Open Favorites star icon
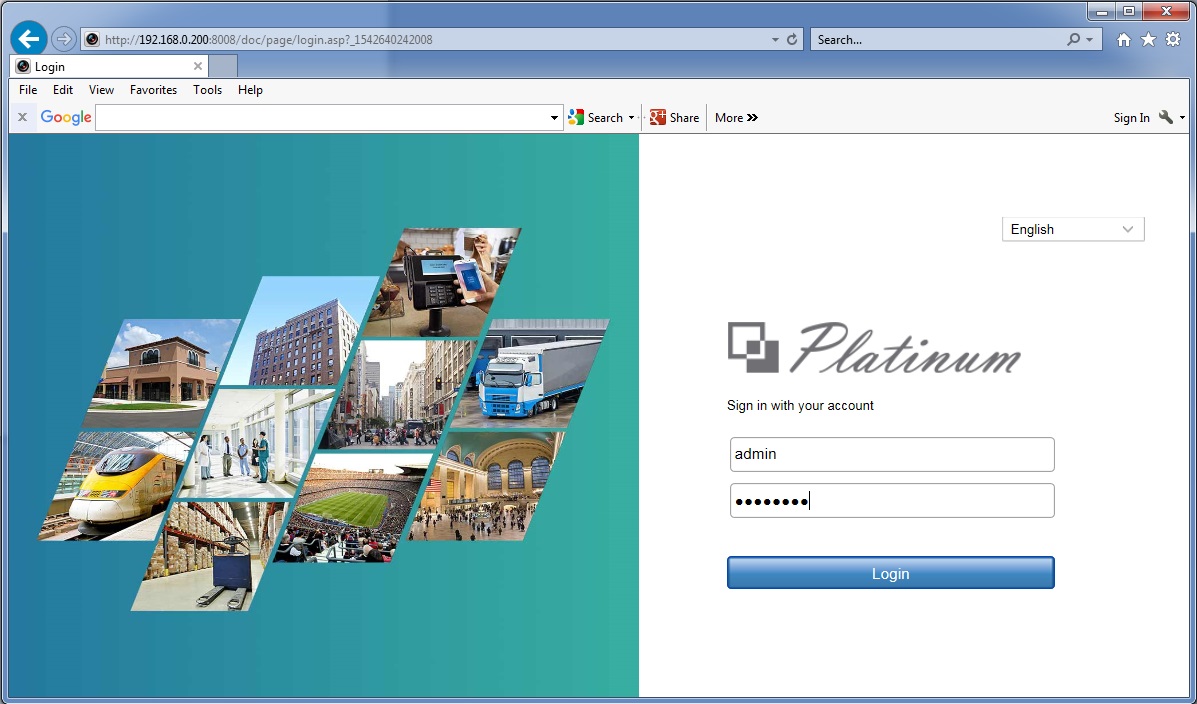The height and width of the screenshot is (704, 1197). tap(1148, 40)
